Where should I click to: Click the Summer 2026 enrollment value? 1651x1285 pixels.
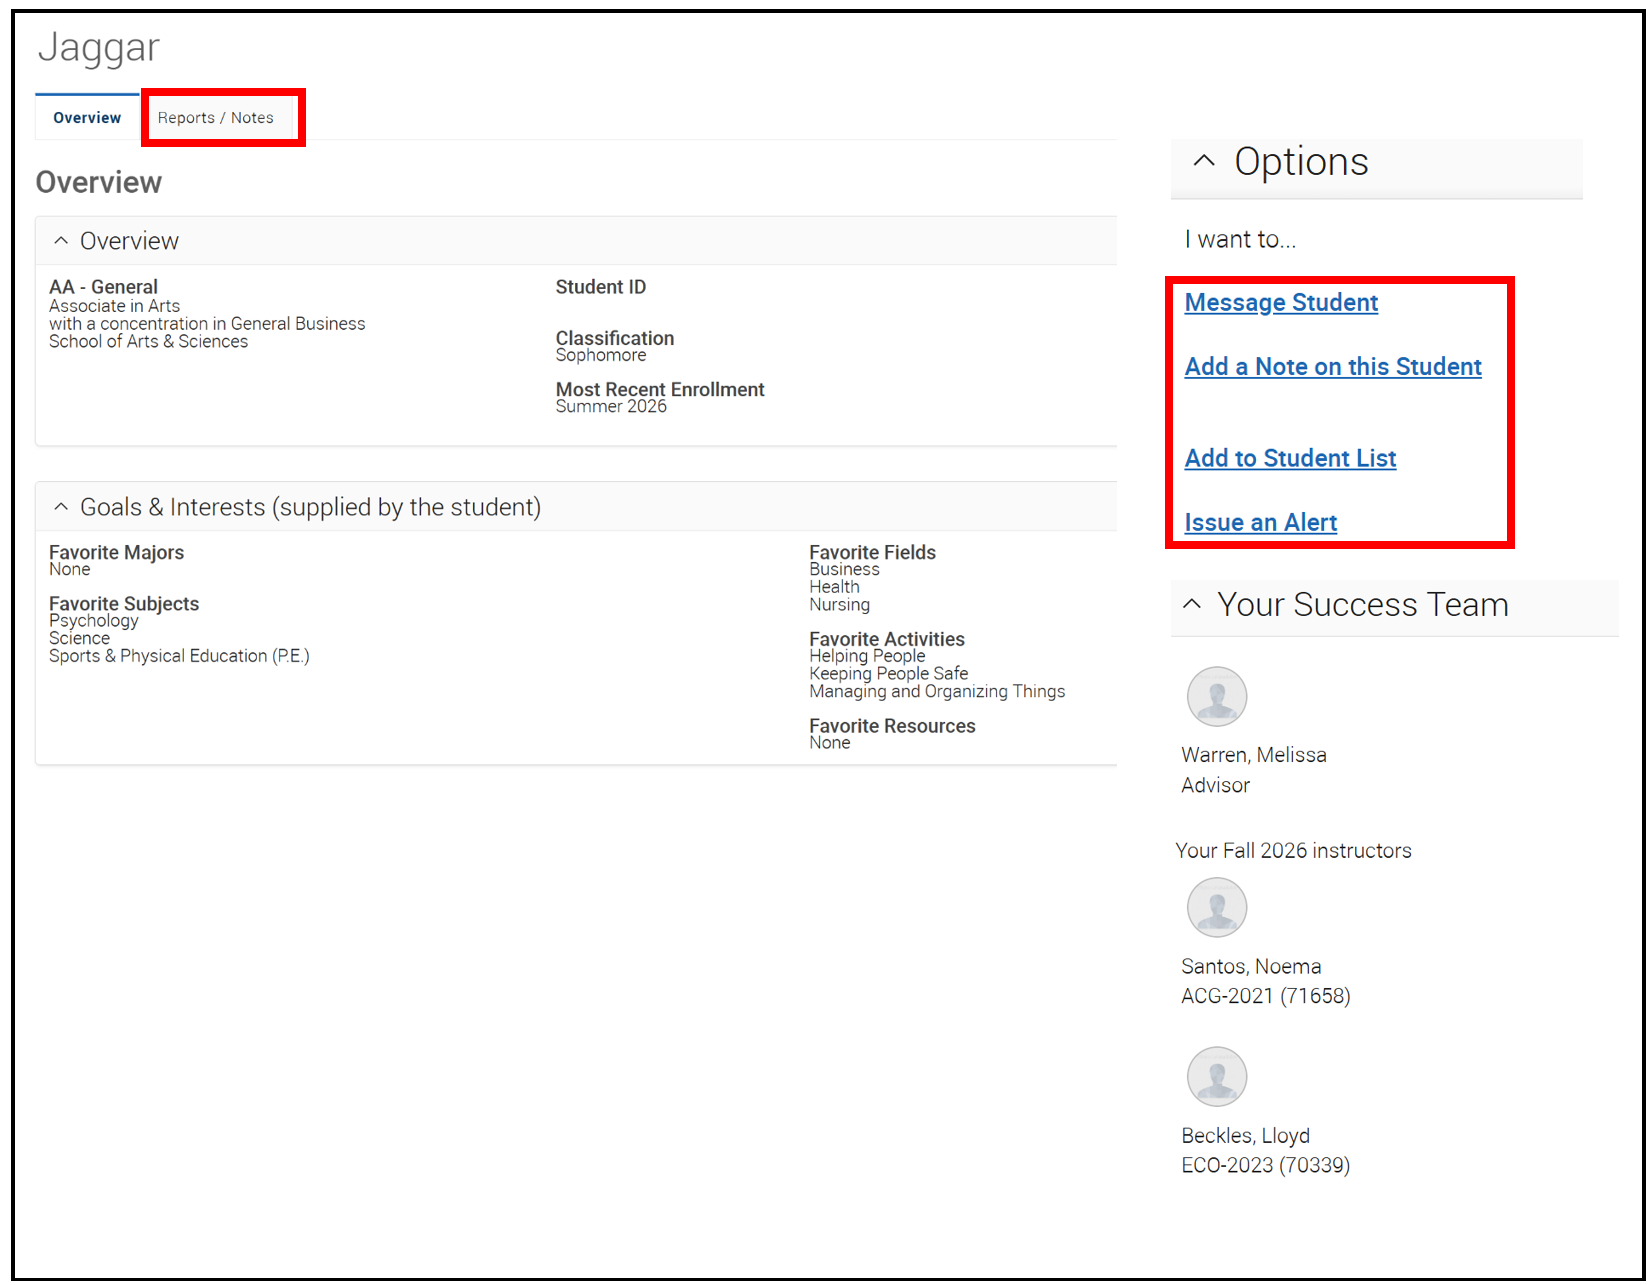(611, 406)
